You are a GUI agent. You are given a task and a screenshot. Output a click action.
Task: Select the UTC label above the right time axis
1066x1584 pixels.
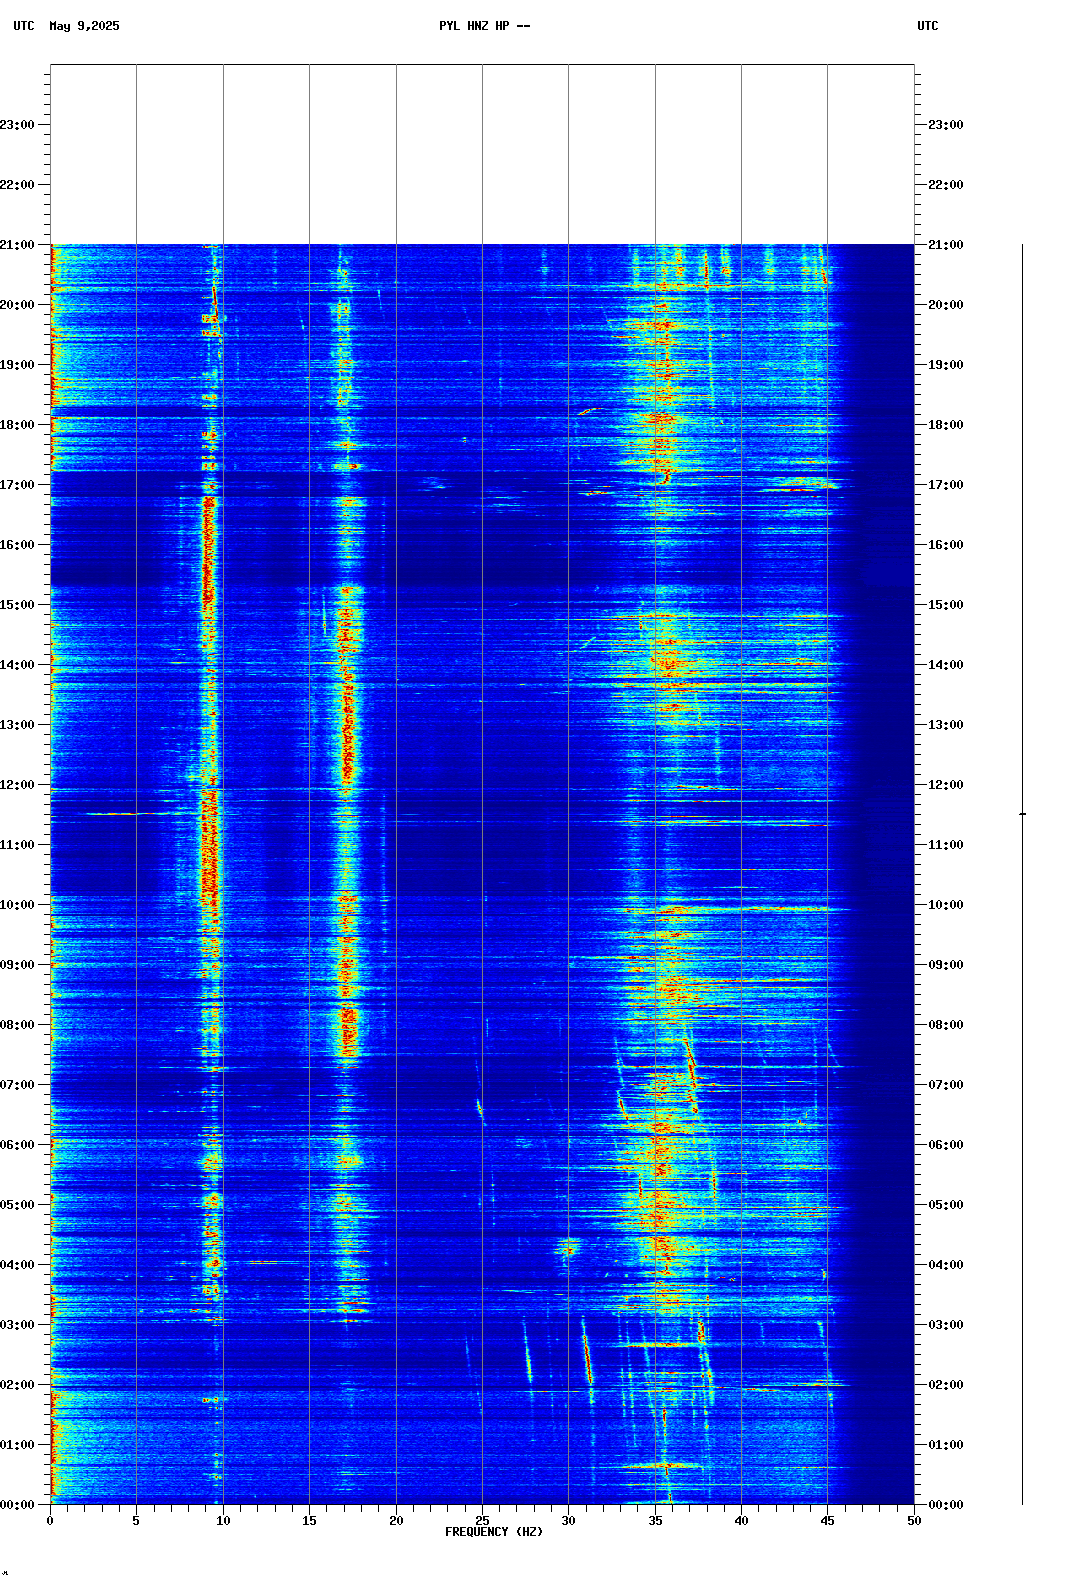[x=928, y=26]
